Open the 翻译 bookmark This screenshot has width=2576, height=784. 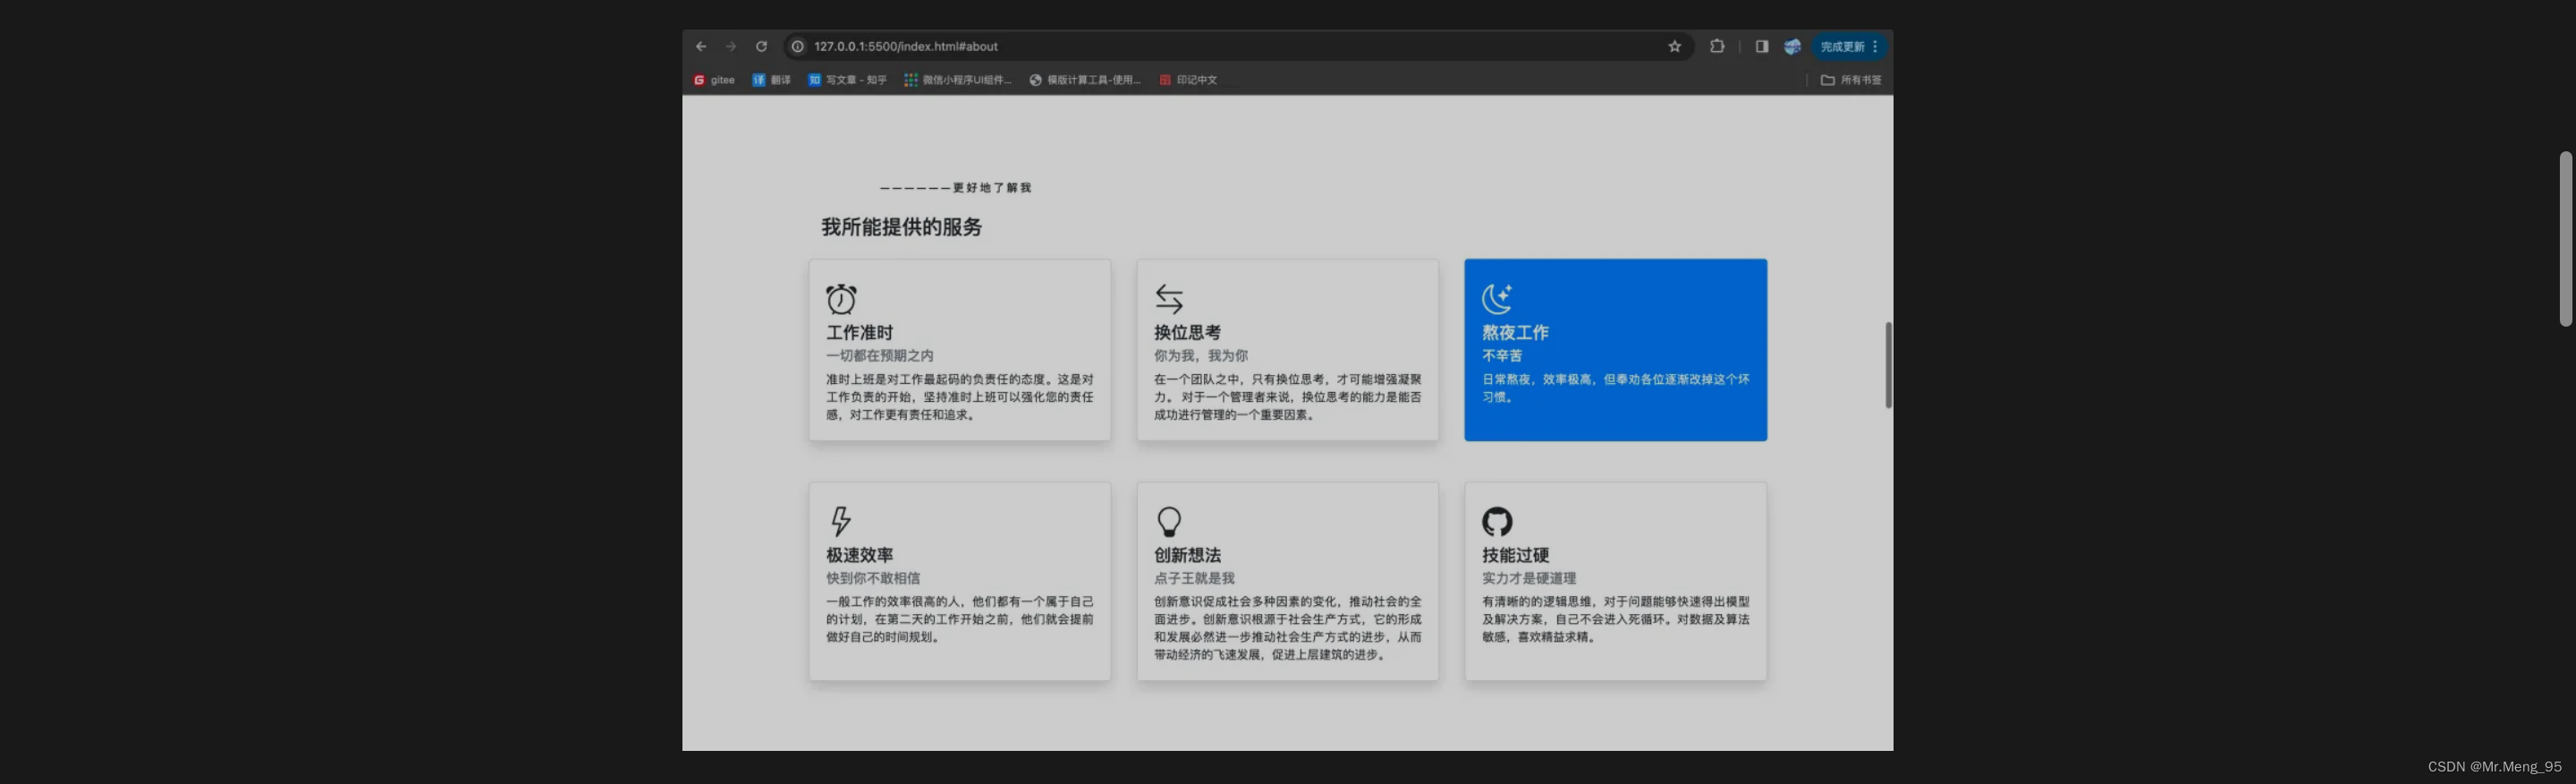[x=771, y=80]
